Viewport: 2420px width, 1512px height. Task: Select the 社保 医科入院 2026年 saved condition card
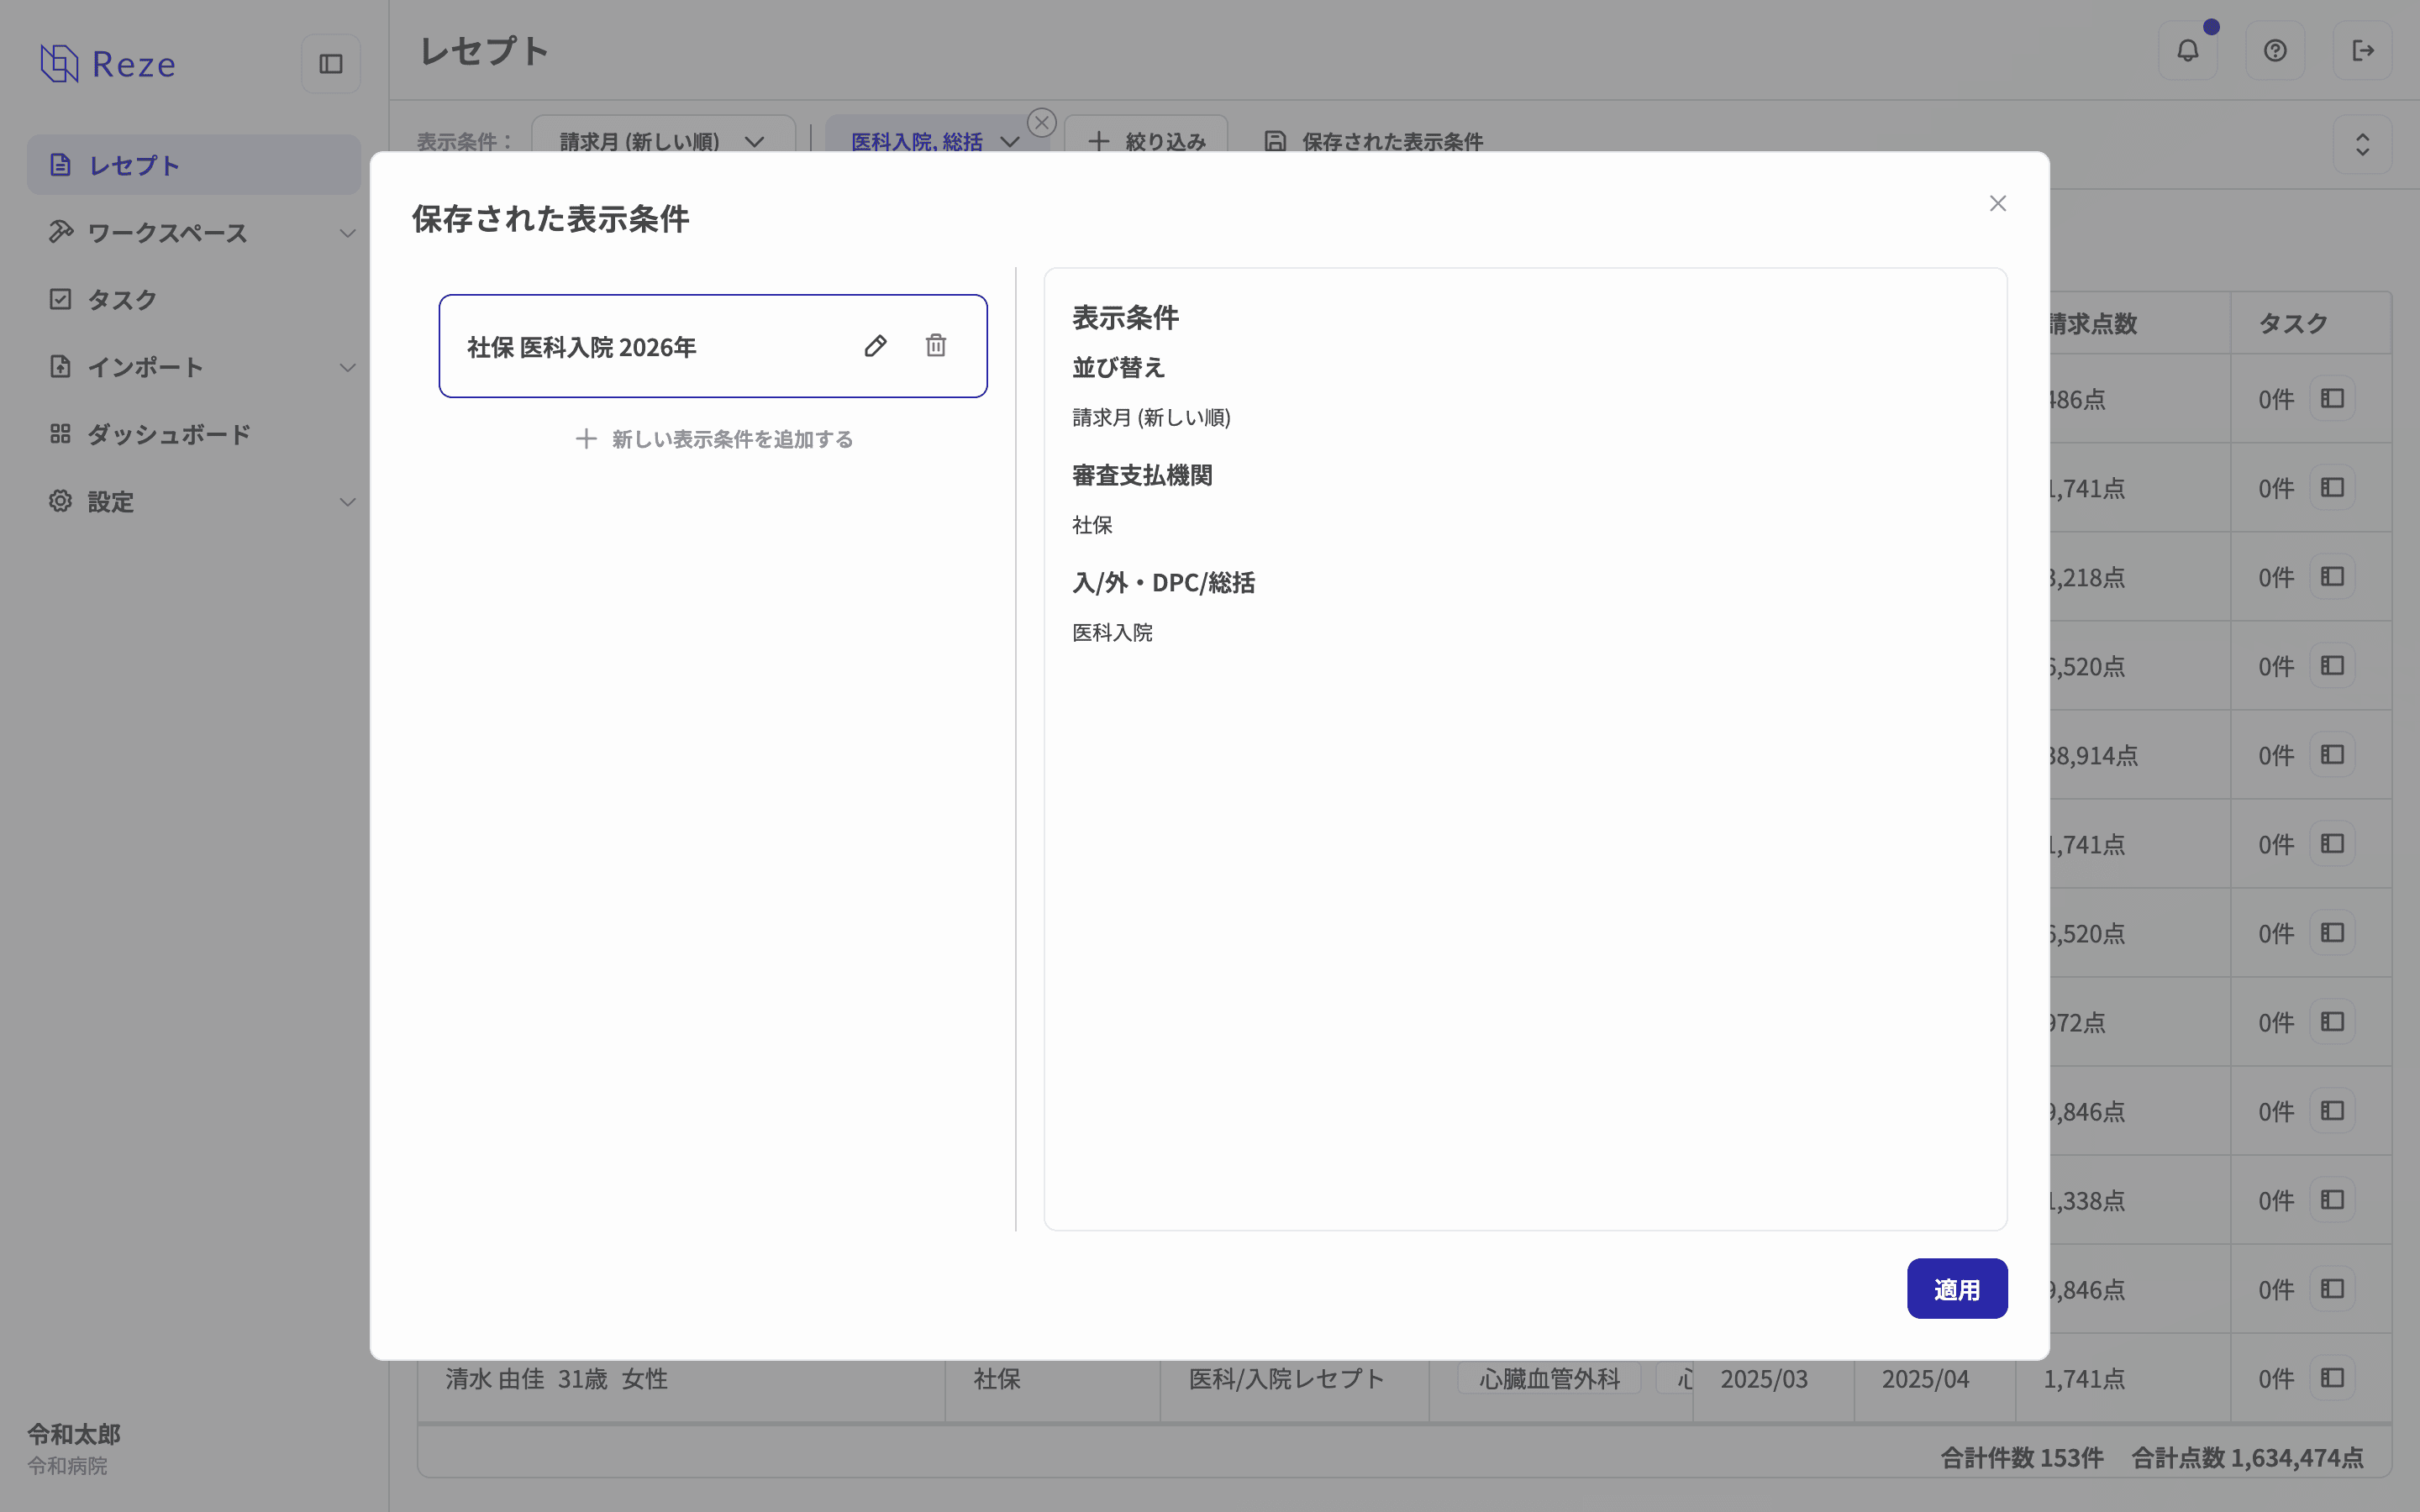click(713, 346)
